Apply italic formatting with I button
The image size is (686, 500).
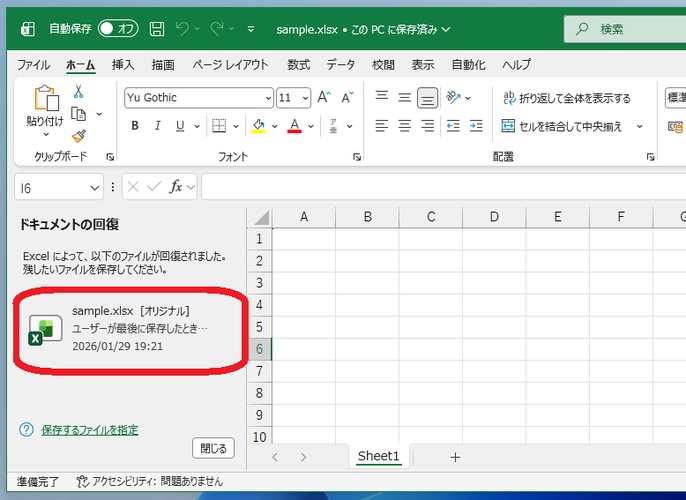click(158, 126)
